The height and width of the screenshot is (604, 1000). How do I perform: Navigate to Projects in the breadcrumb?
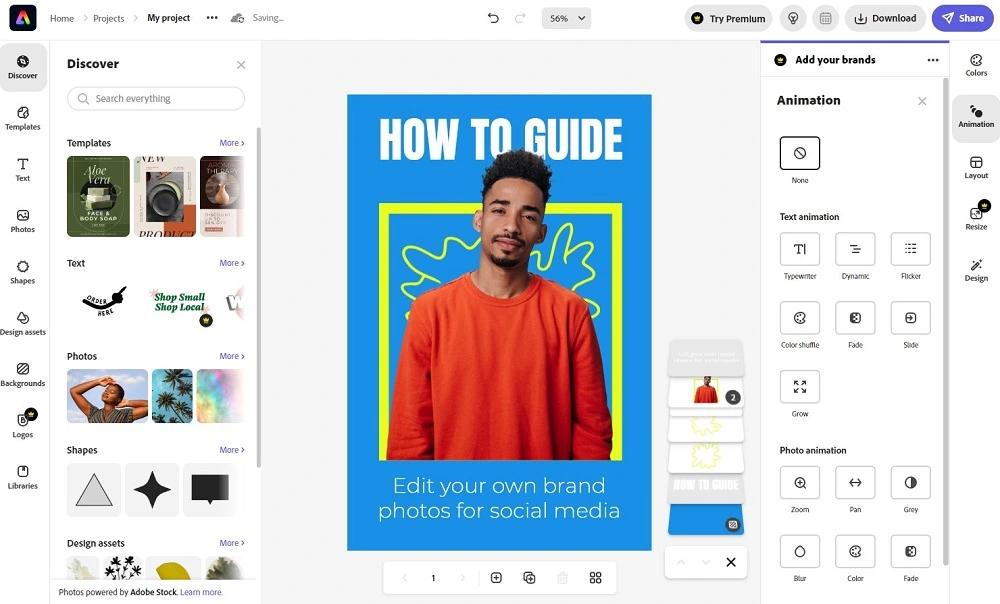point(108,17)
